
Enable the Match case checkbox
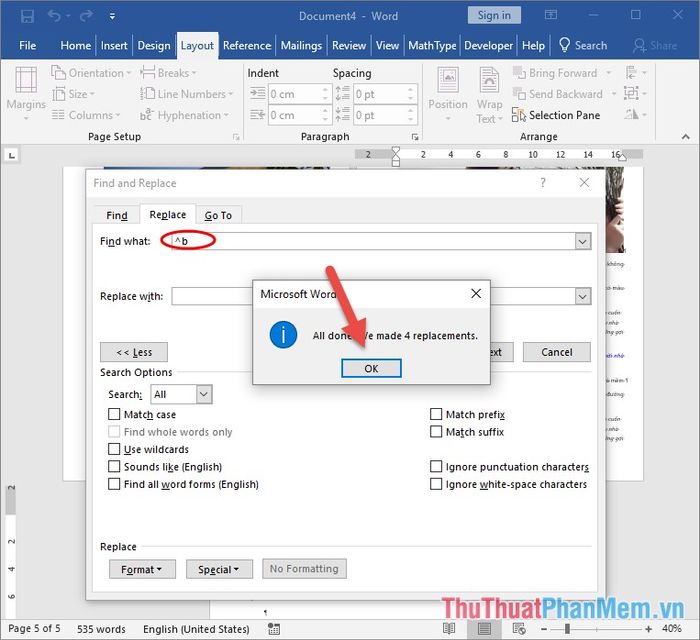pyautogui.click(x=114, y=414)
